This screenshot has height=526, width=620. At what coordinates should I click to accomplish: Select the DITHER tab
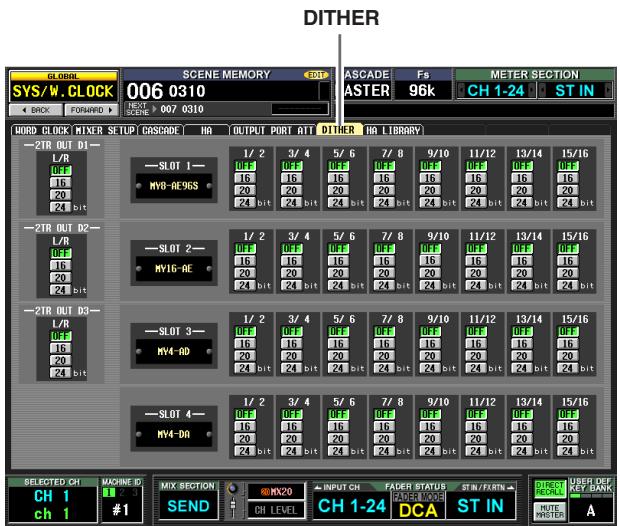338,130
